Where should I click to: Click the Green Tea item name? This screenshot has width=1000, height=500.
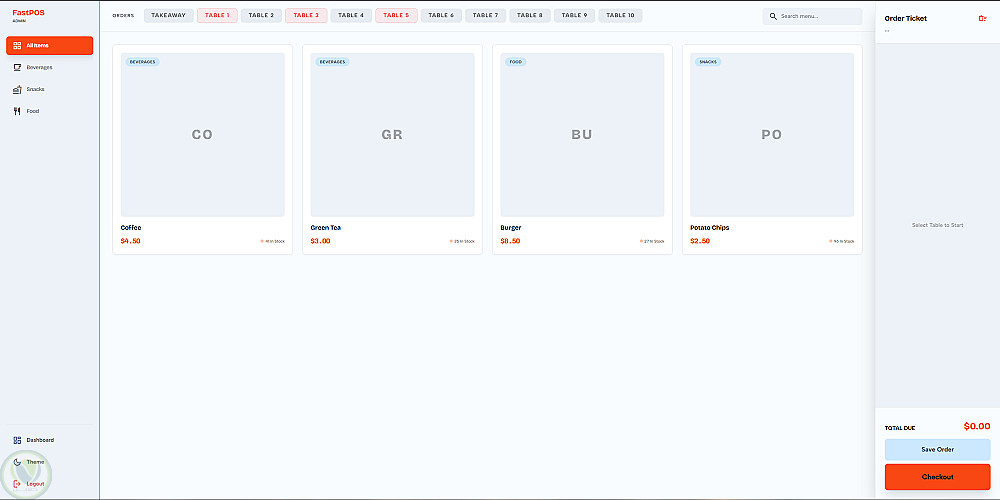point(327,228)
